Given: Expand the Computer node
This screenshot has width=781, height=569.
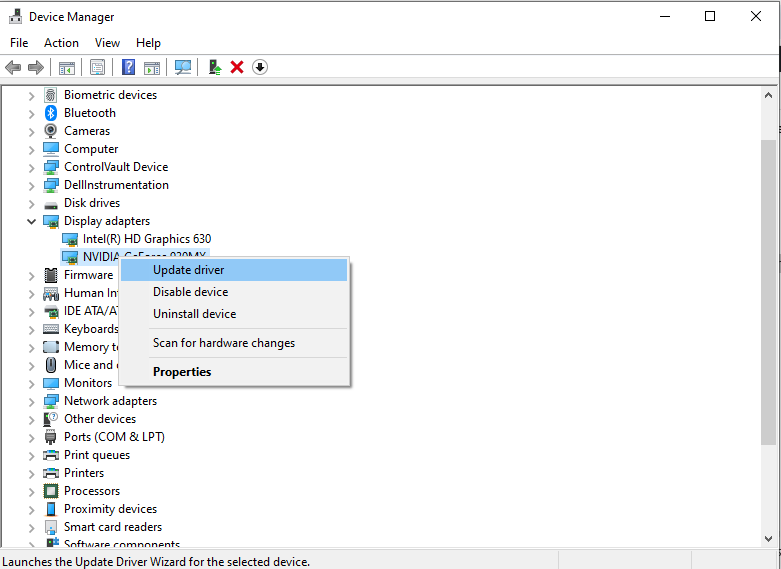Looking at the screenshot, I should 31,149.
